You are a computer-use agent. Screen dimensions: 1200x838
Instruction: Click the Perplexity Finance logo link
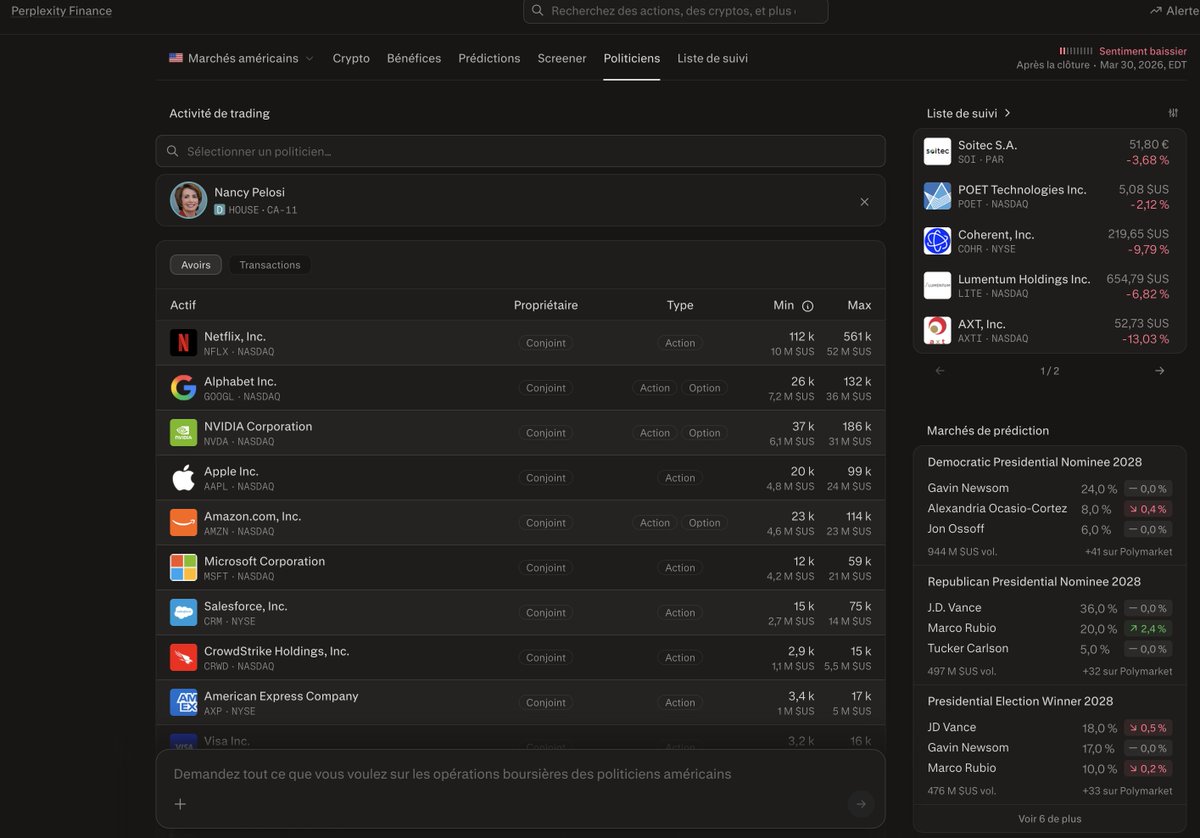click(x=61, y=11)
